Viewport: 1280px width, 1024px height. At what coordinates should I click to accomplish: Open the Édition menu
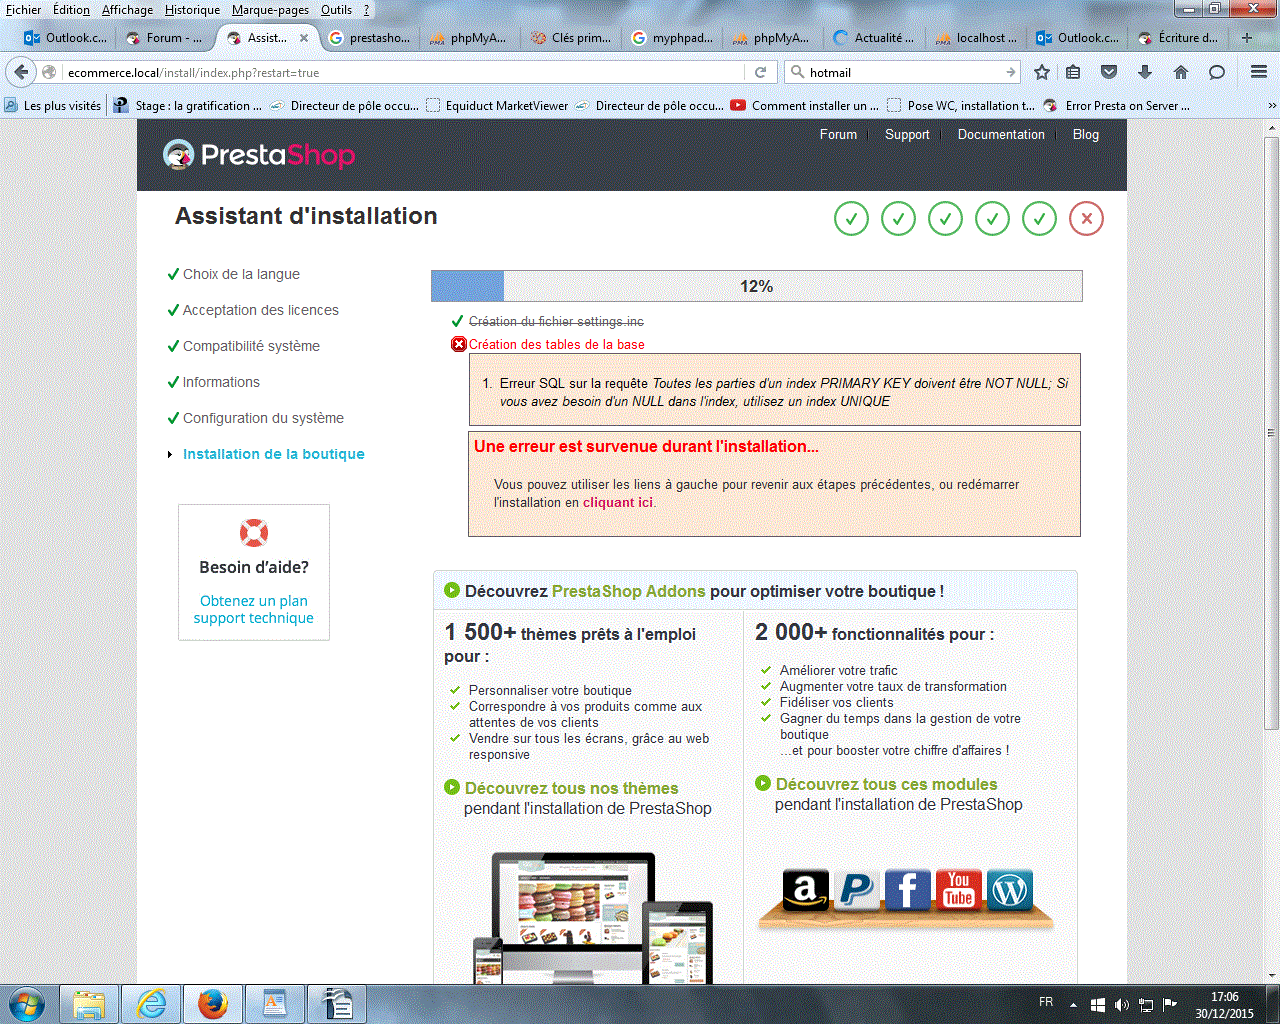pyautogui.click(x=71, y=10)
